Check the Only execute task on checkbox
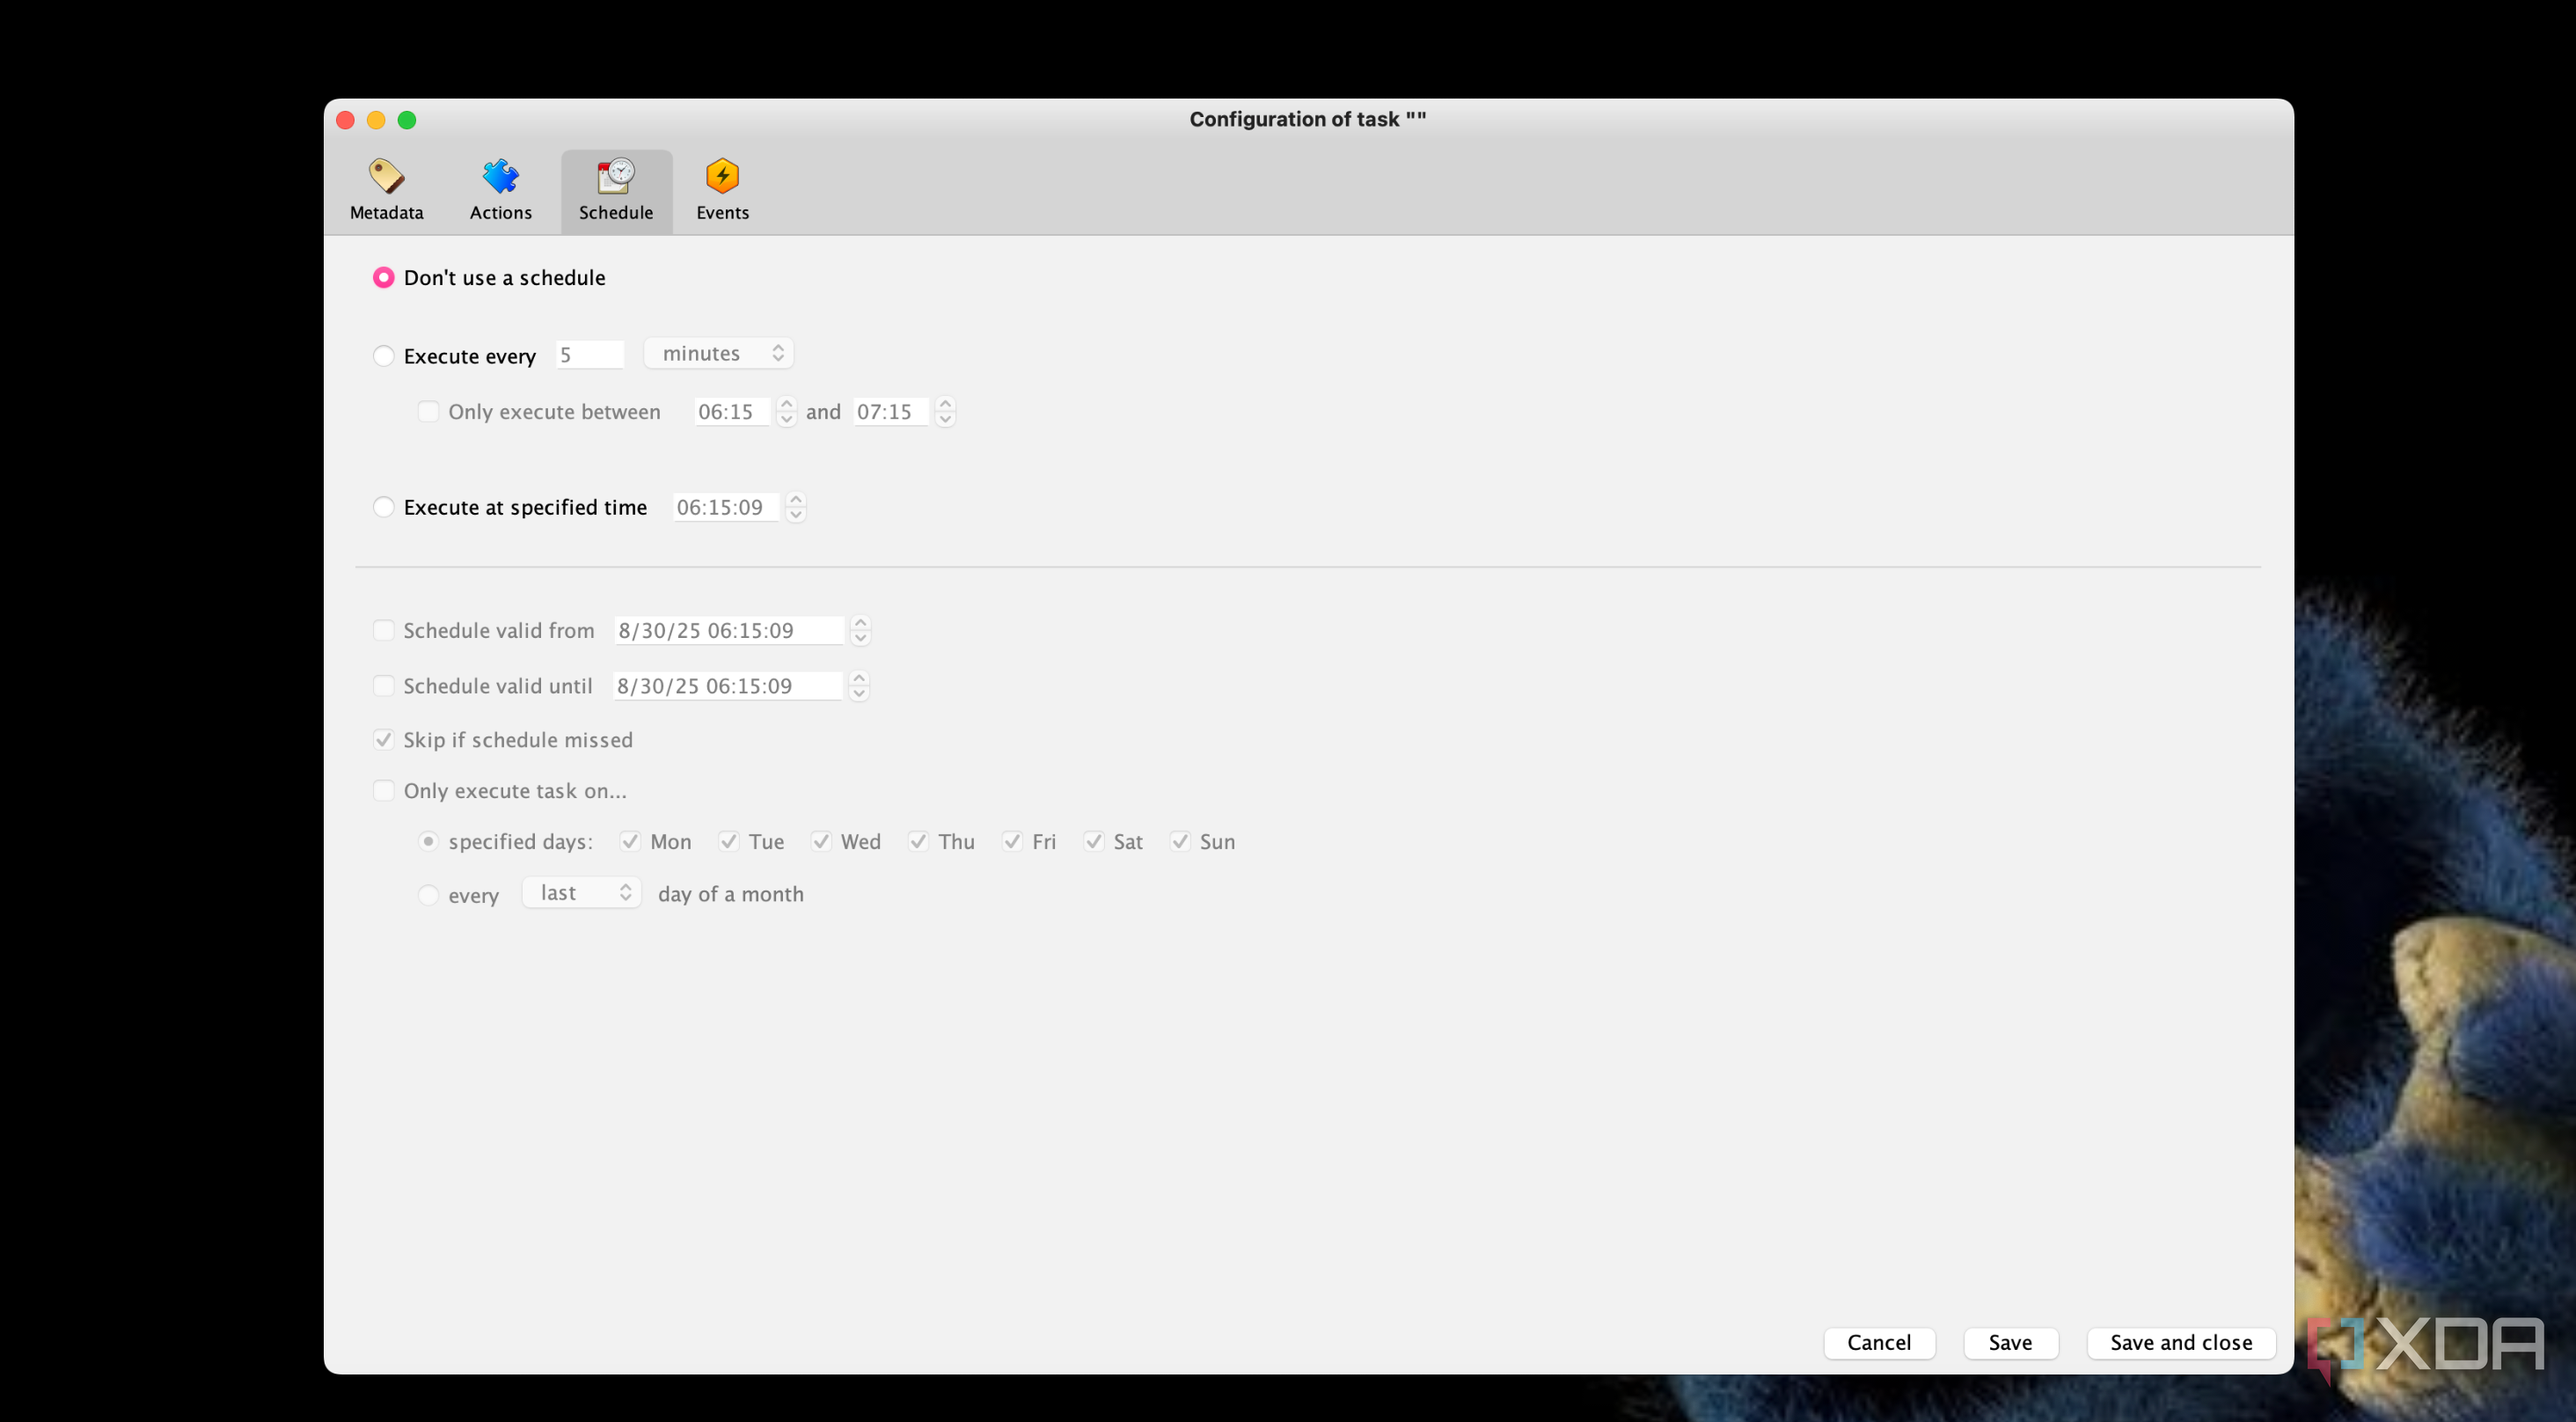 [383, 790]
